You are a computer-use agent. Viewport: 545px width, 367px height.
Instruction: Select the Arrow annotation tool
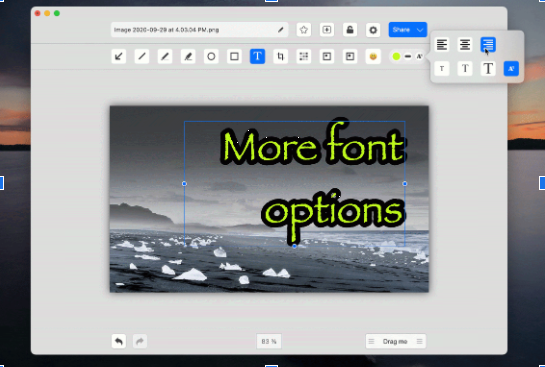click(x=119, y=56)
